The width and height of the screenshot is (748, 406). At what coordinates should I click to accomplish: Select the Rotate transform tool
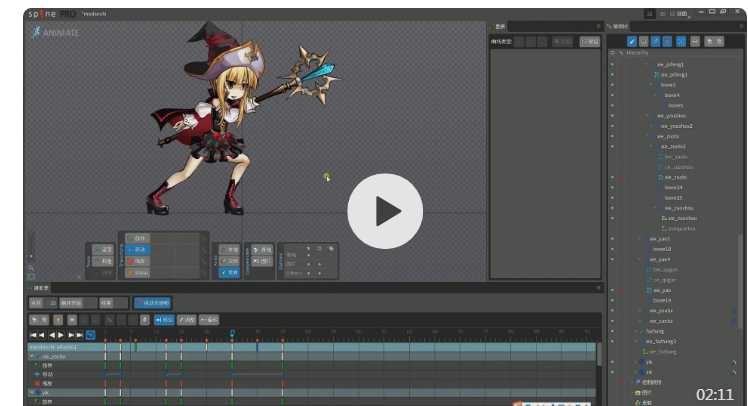pyautogui.click(x=138, y=238)
